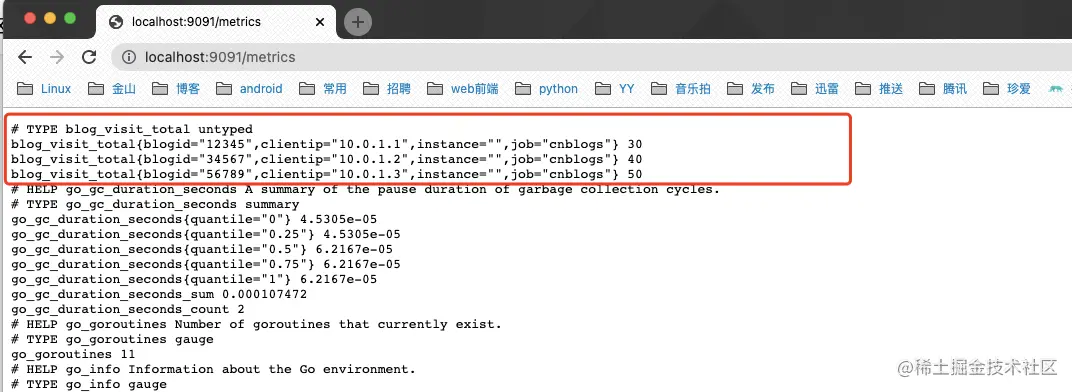Click the blog_visit_total line with blogid 12345
Image resolution: width=1072 pixels, height=392 pixels.
(327, 144)
